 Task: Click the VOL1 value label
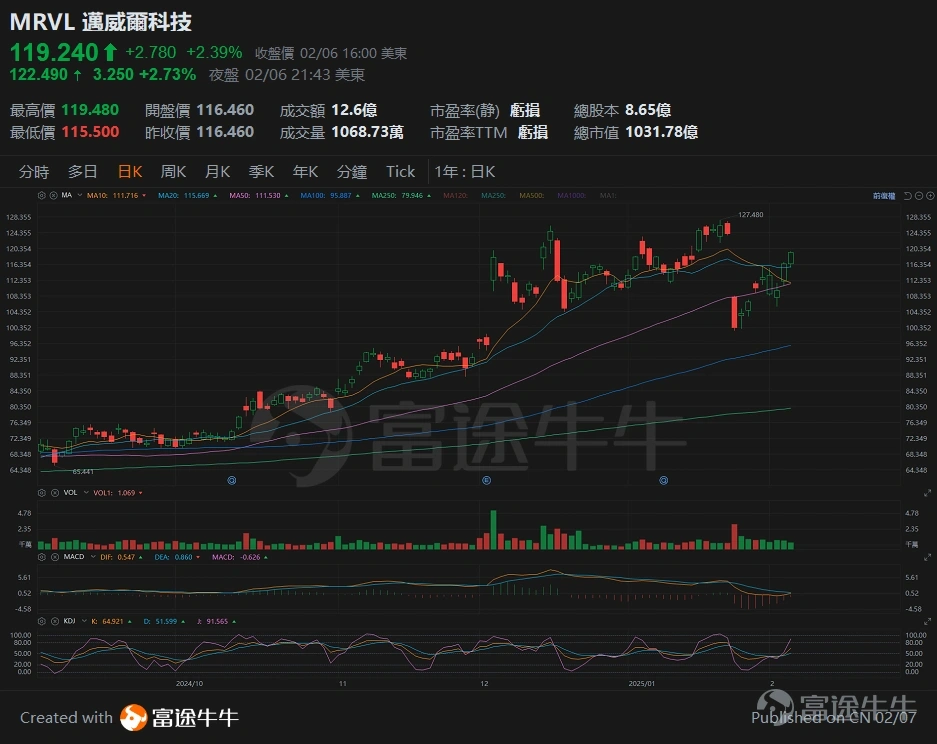(118, 493)
